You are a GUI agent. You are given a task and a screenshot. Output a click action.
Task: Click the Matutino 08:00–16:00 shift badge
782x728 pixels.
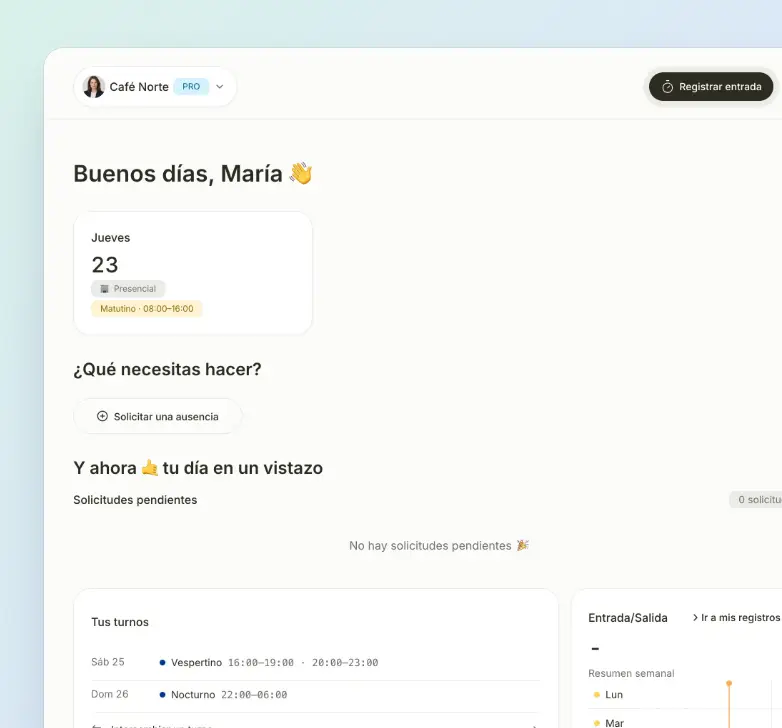[147, 309]
